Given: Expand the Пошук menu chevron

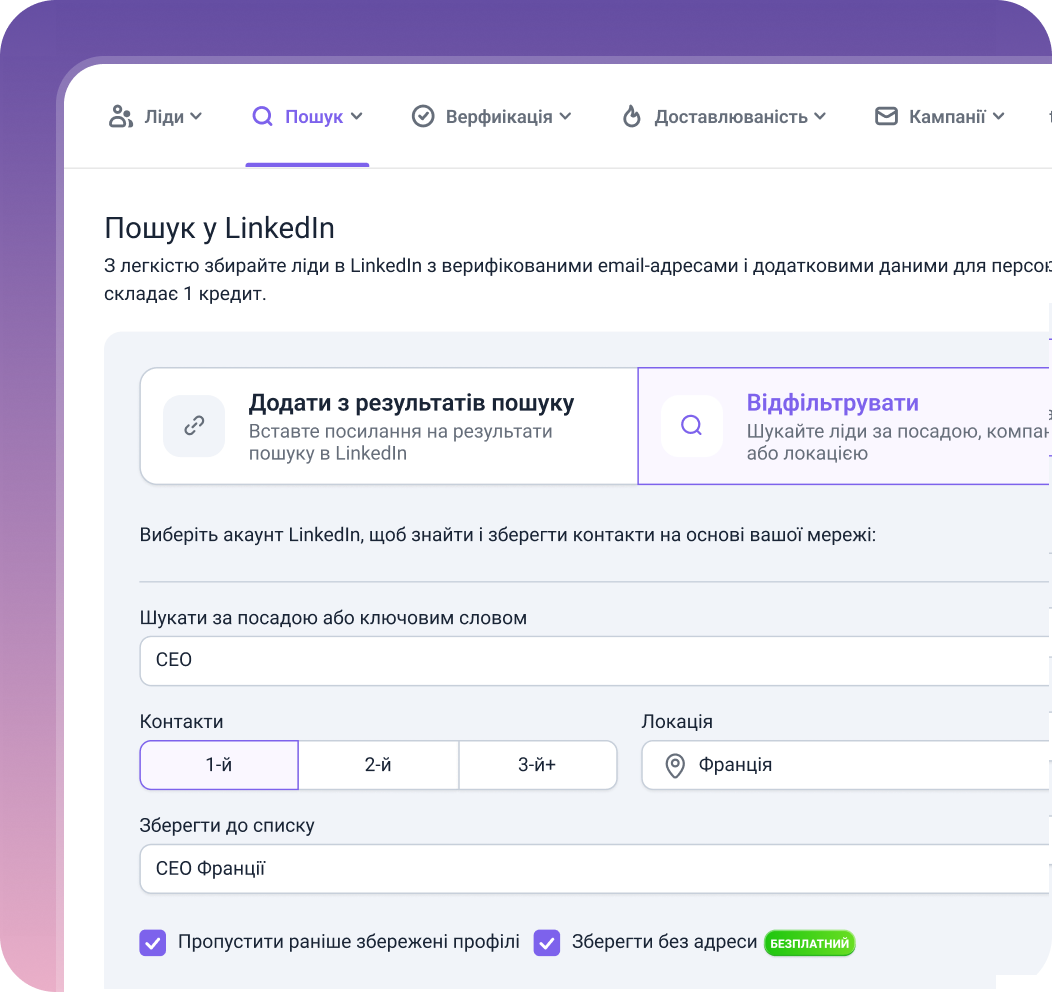Looking at the screenshot, I should pyautogui.click(x=356, y=117).
